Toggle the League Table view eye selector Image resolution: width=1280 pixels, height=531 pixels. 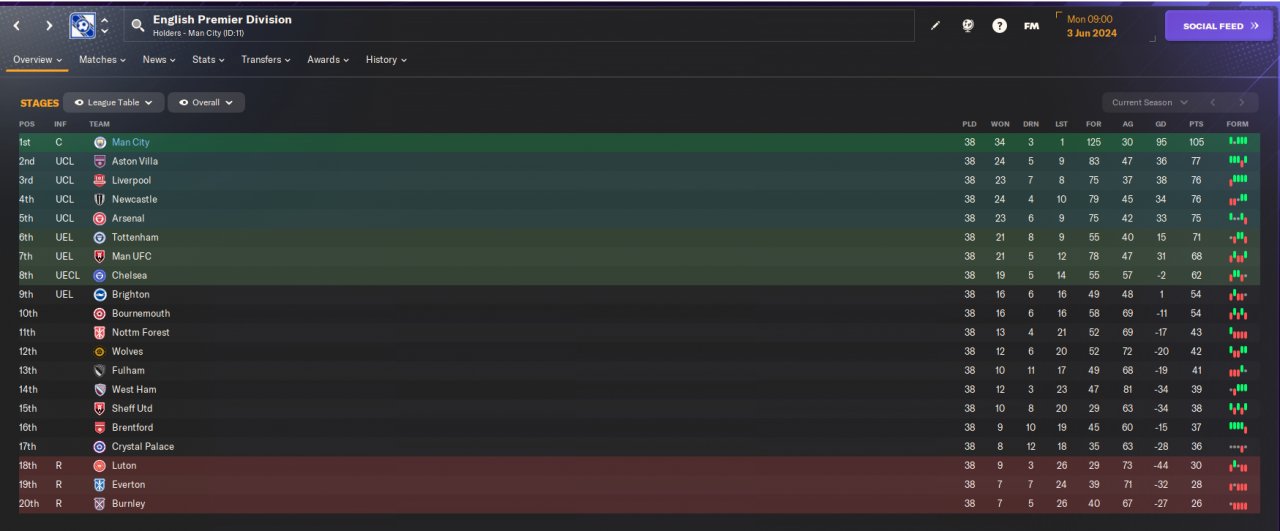click(113, 102)
